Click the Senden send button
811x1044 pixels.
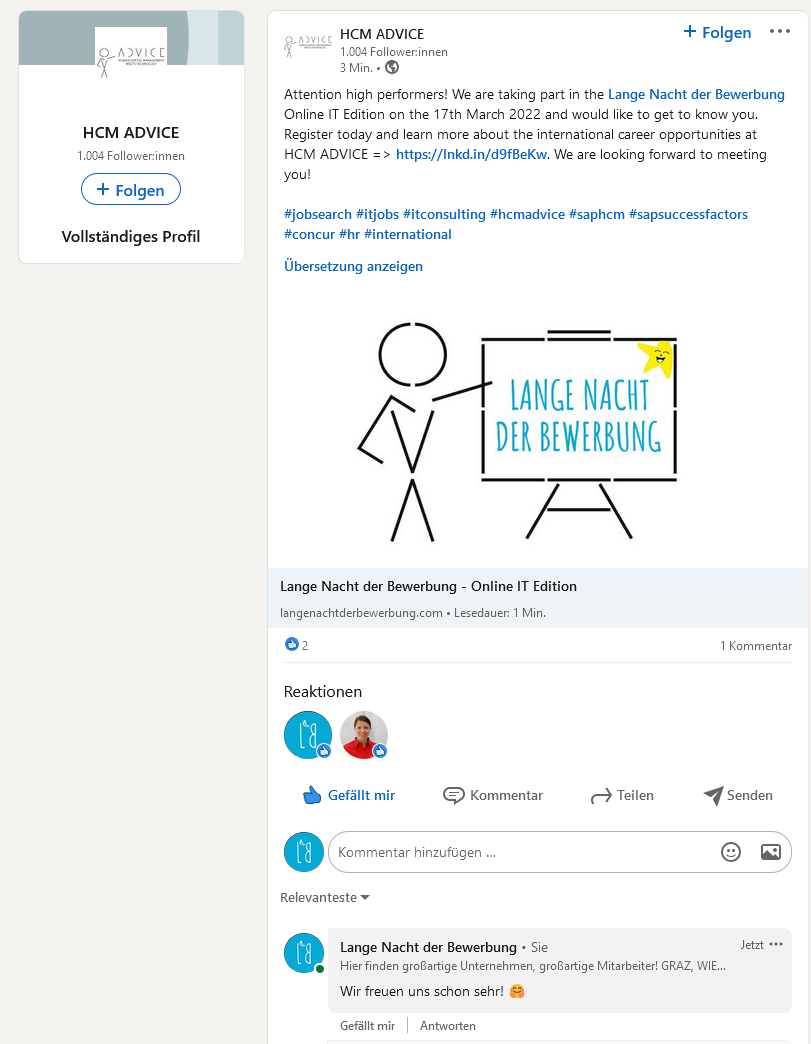[x=738, y=795]
